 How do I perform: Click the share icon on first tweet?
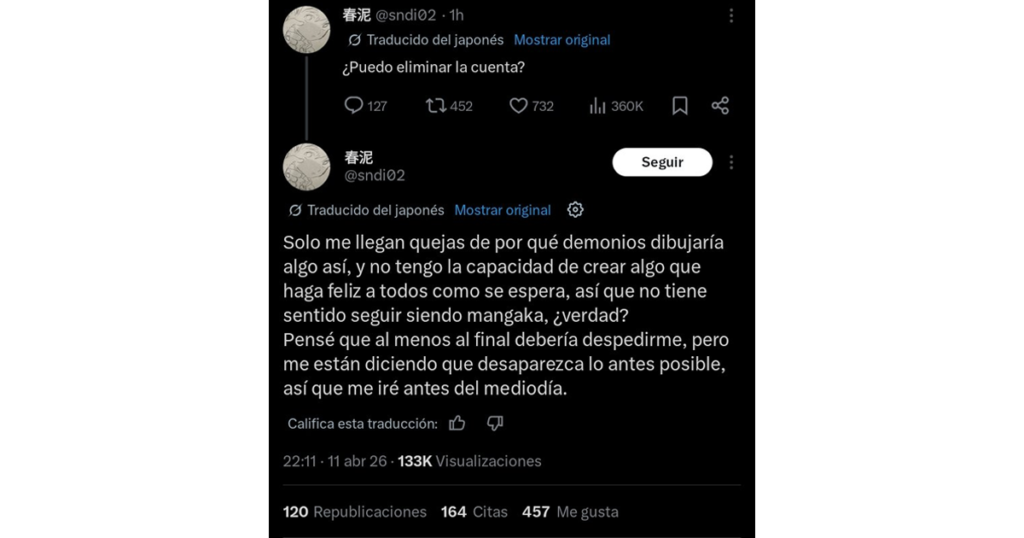[x=720, y=105]
